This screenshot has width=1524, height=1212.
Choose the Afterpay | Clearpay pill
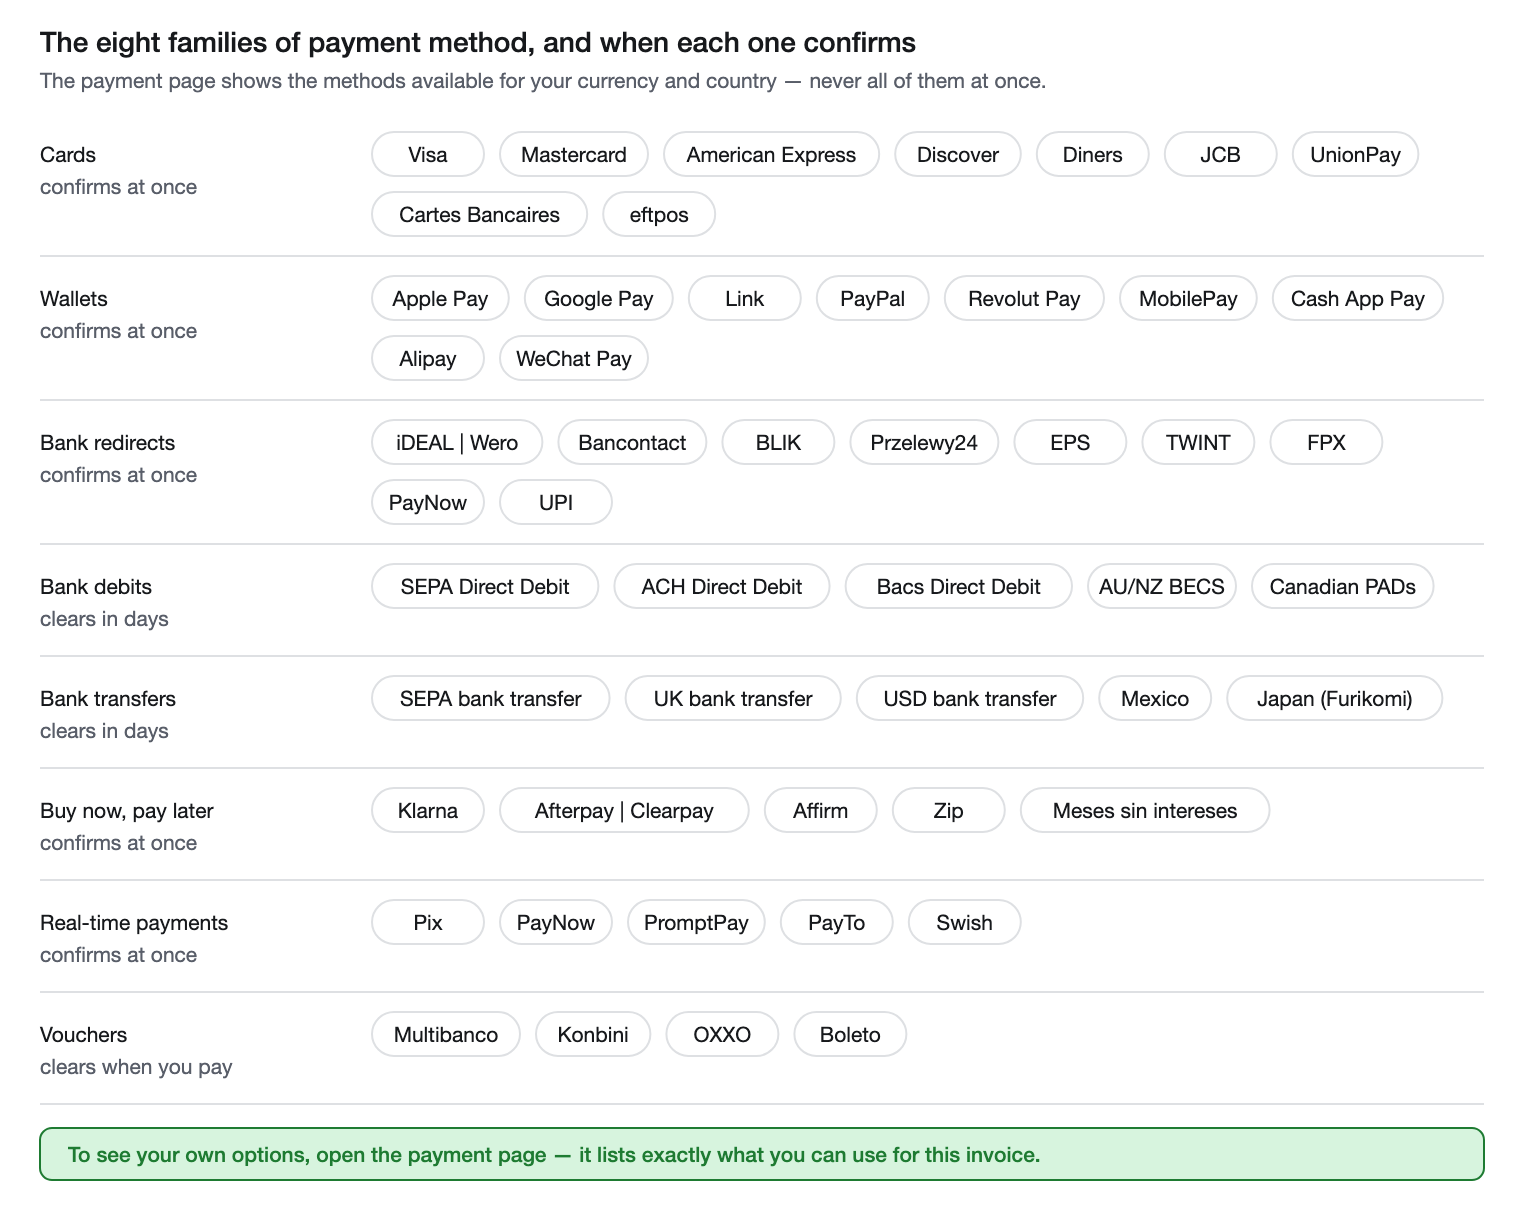click(x=624, y=810)
